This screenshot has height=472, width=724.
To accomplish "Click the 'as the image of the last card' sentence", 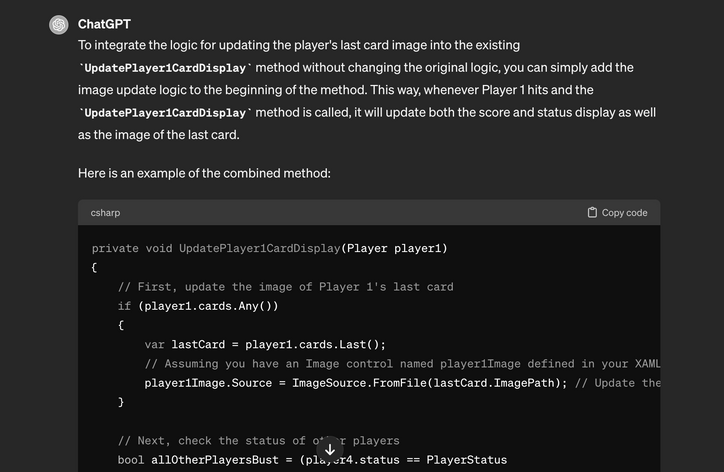I will coord(158,135).
